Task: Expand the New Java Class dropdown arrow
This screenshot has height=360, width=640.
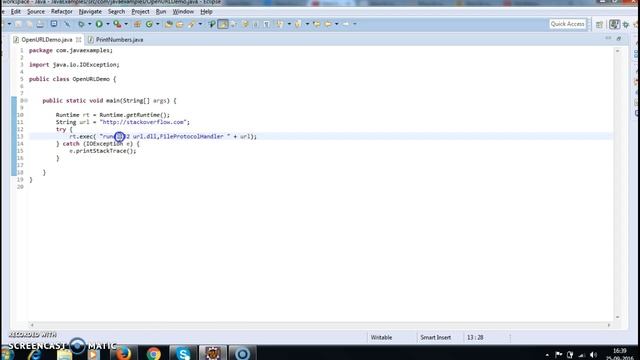Action: coord(158,24)
